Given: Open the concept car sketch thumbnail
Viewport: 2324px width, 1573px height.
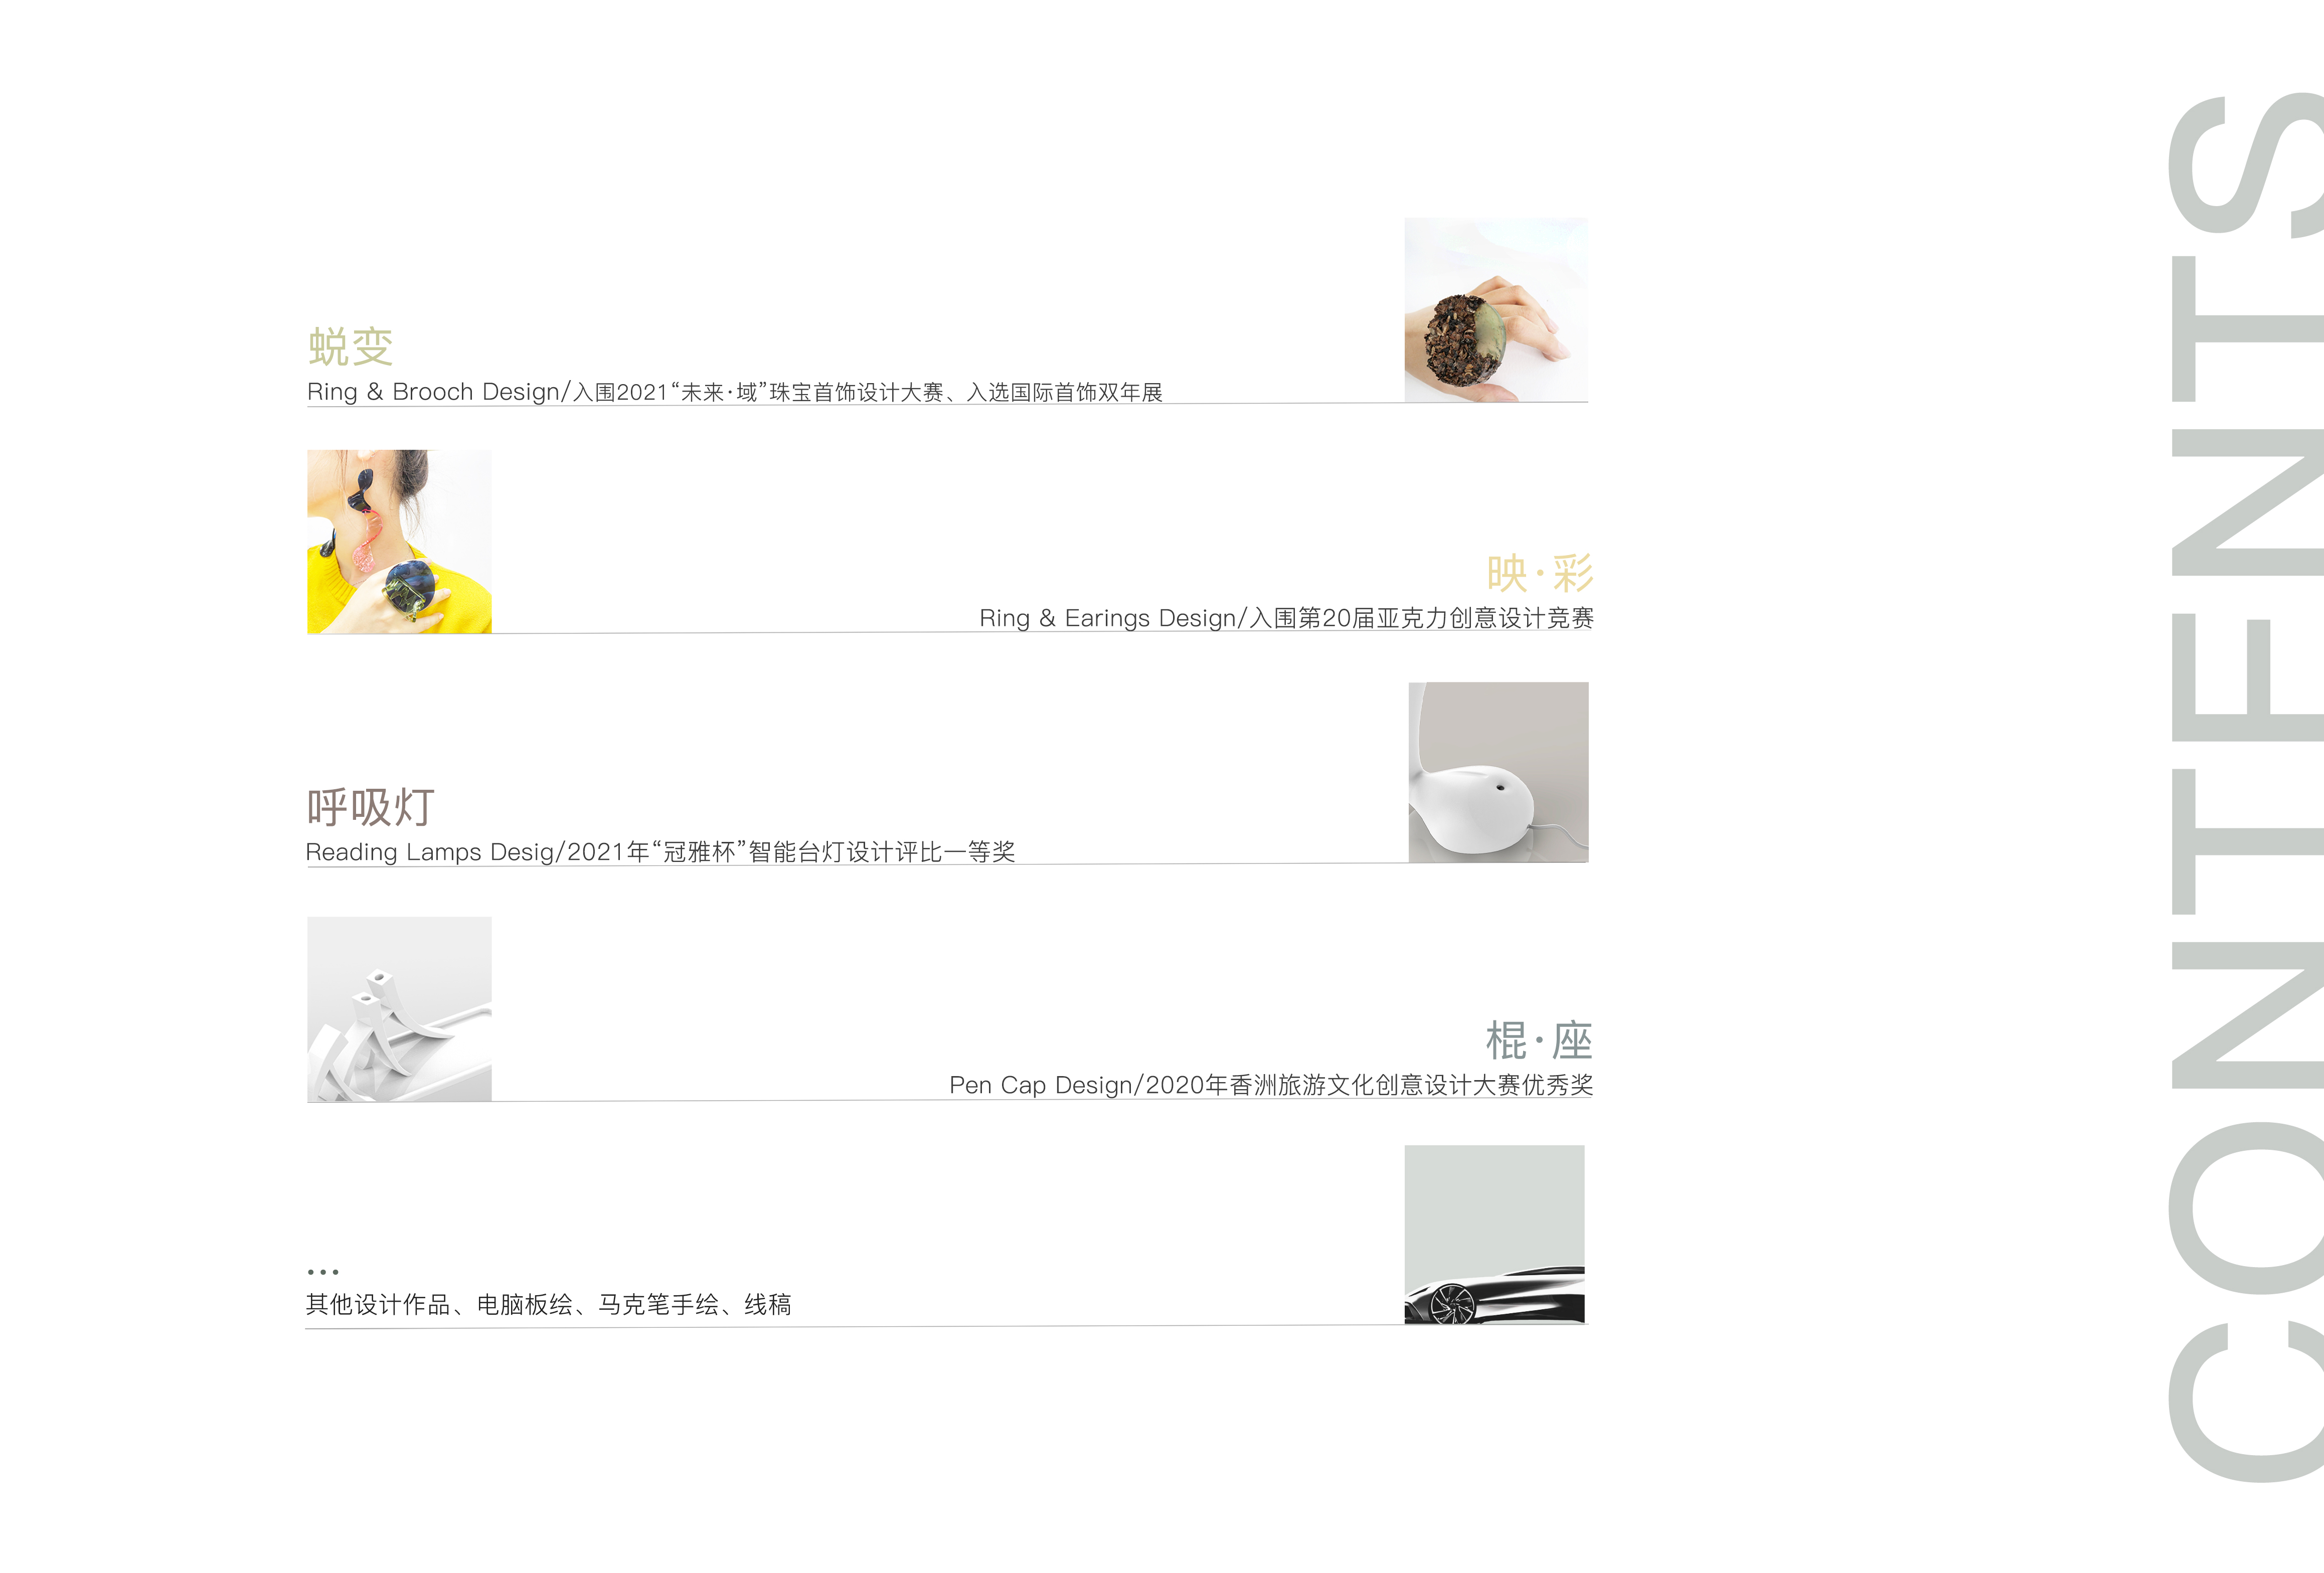Looking at the screenshot, I should point(1494,1235).
